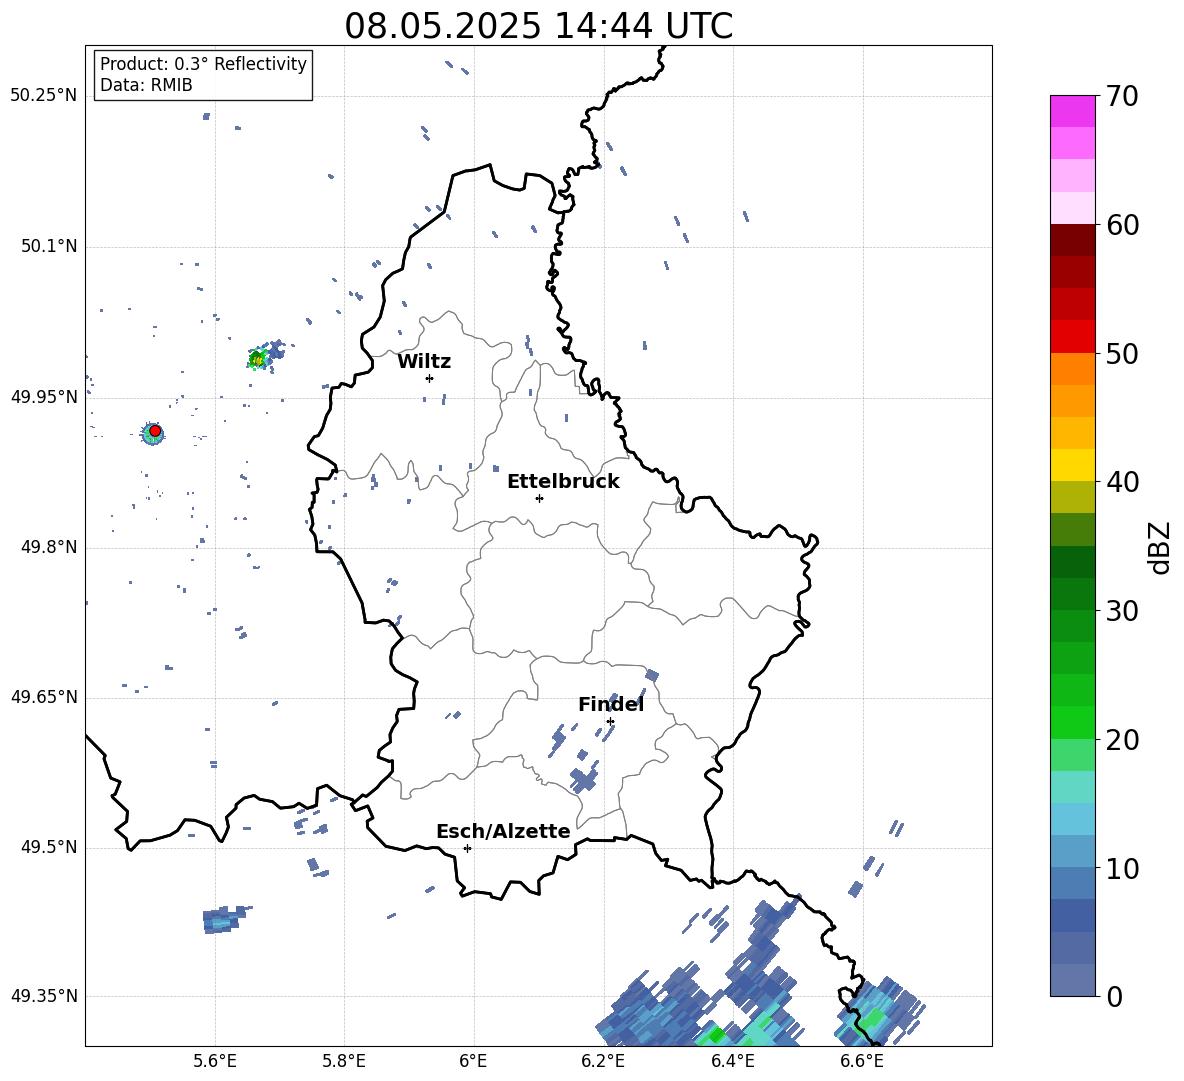1184x1081 pixels.
Task: Click the colorbar tick label 70
Action: (1122, 96)
